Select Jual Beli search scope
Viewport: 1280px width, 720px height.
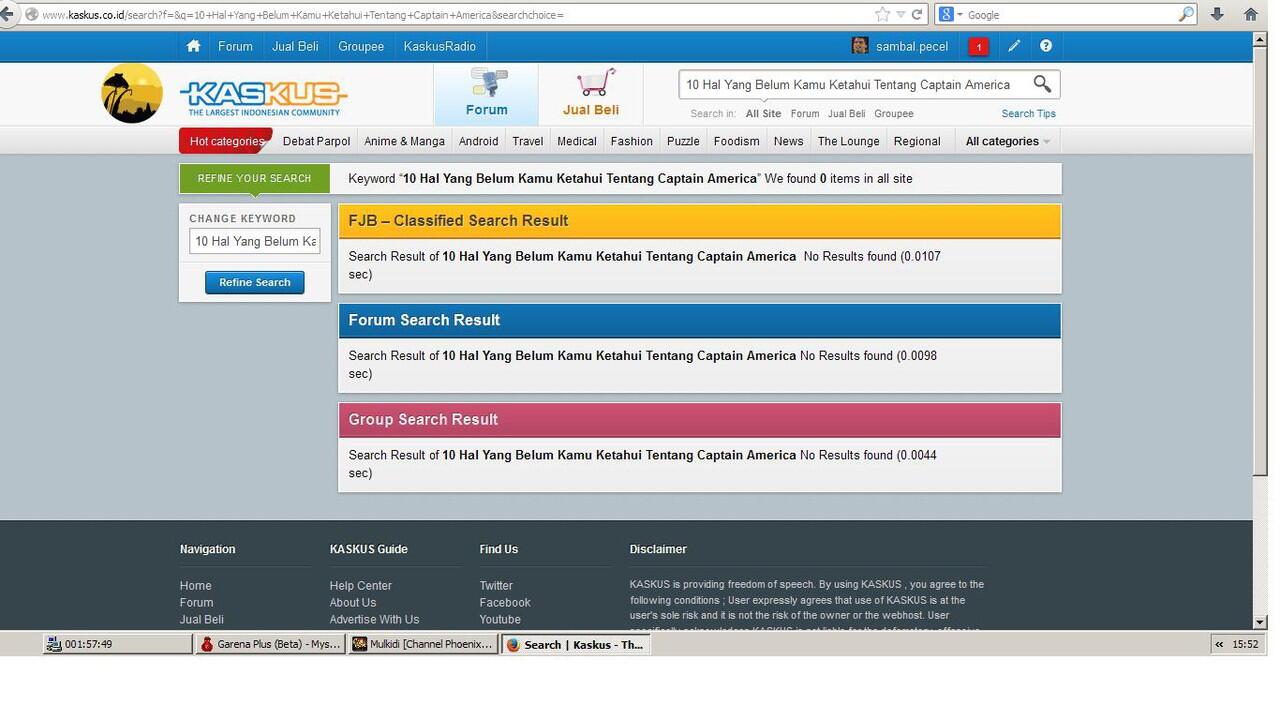pos(847,114)
